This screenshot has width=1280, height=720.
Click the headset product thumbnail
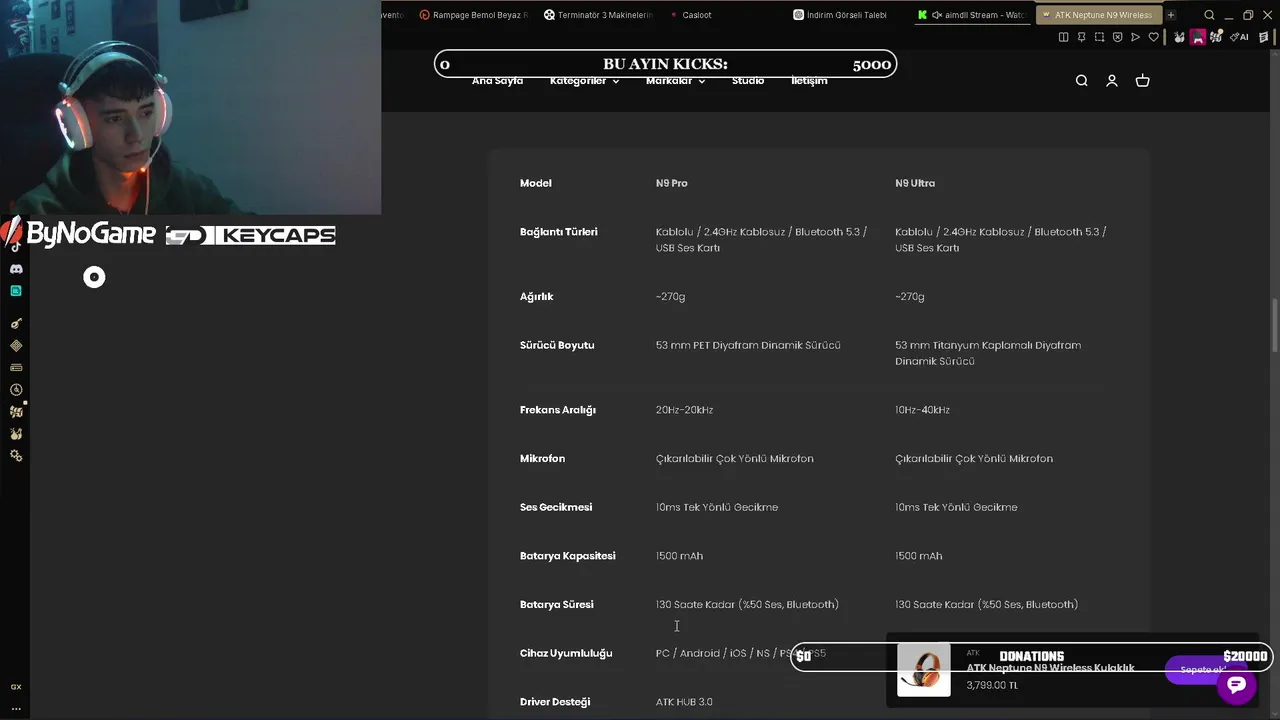click(x=923, y=669)
